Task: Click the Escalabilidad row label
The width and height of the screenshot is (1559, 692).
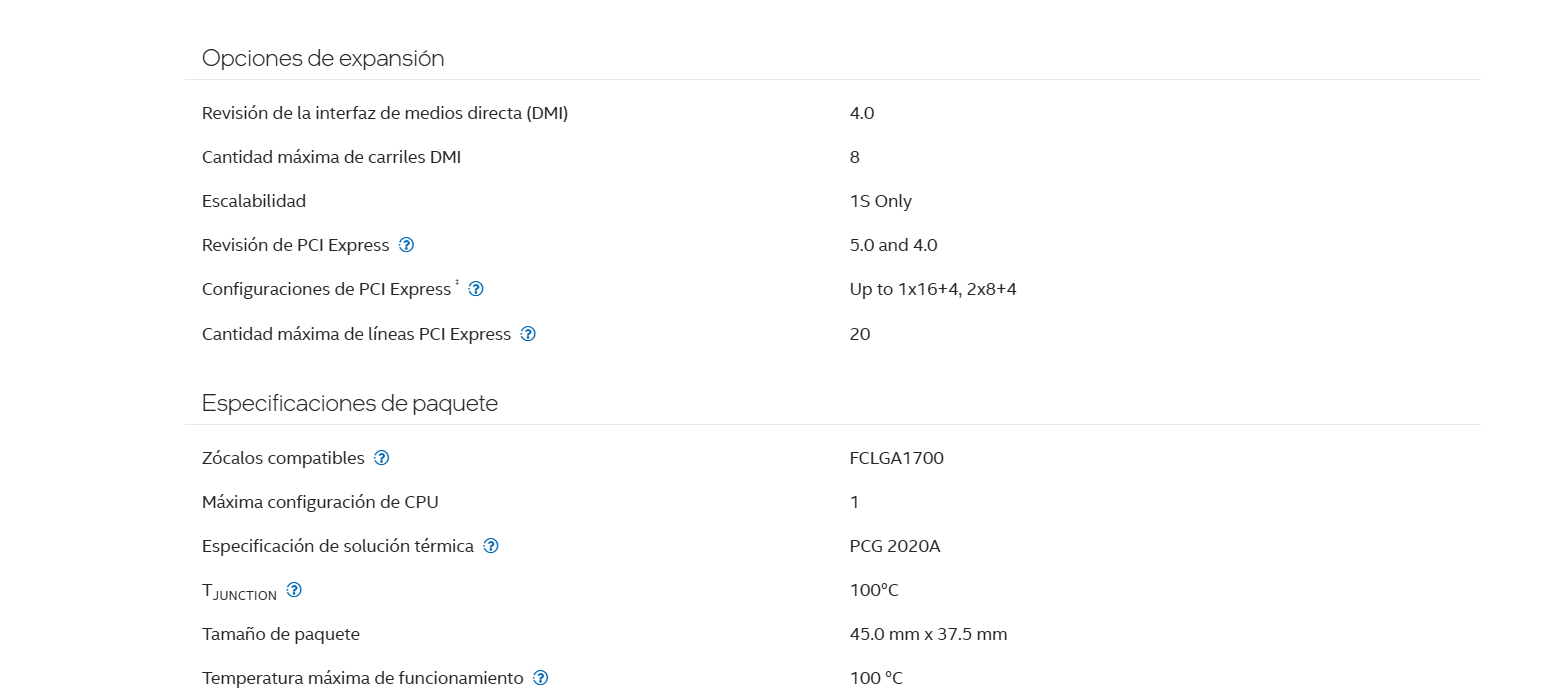Action: tap(254, 201)
